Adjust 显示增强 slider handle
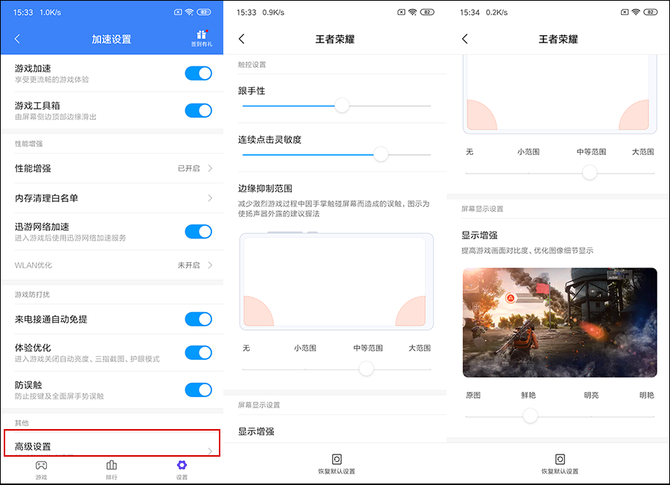The image size is (670, 485). pos(530,415)
